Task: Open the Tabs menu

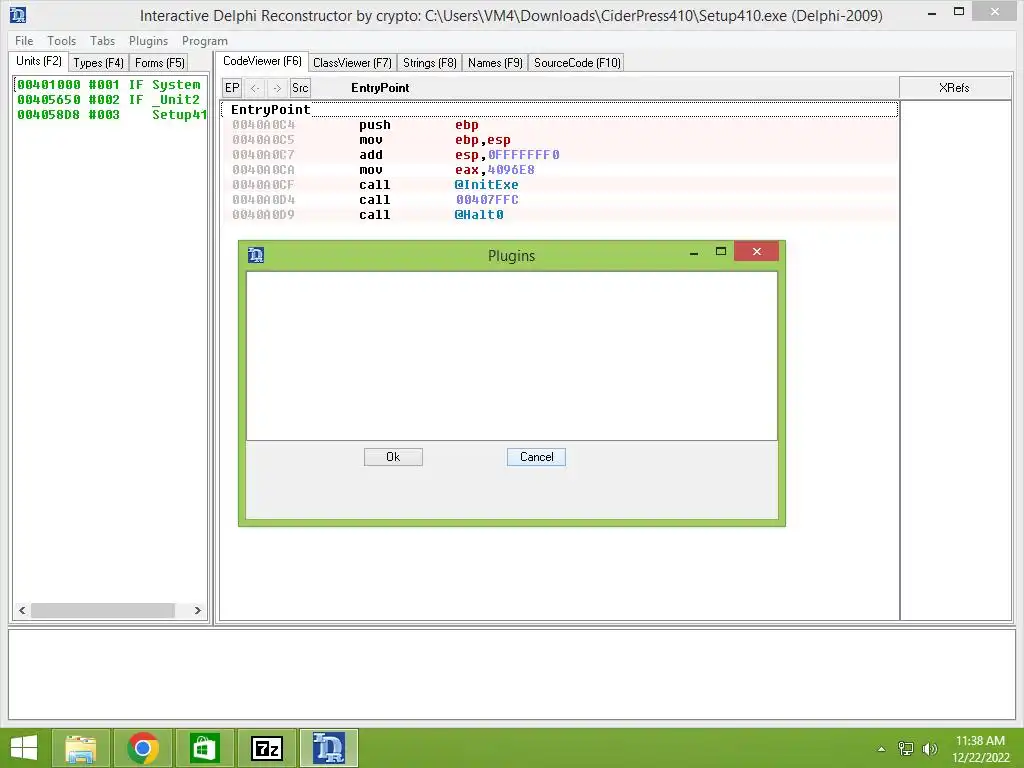Action: point(103,40)
